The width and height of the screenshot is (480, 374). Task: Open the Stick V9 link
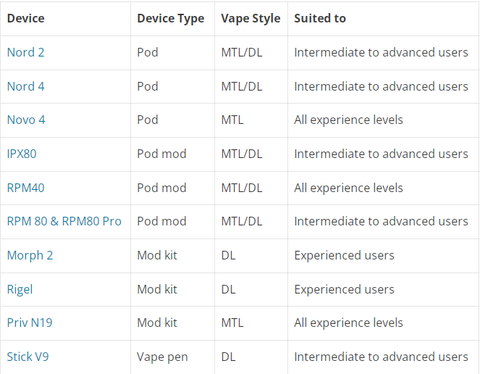pos(28,357)
